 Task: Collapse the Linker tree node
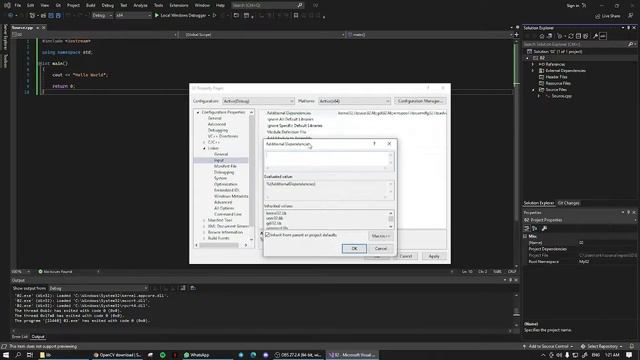pyautogui.click(x=204, y=148)
